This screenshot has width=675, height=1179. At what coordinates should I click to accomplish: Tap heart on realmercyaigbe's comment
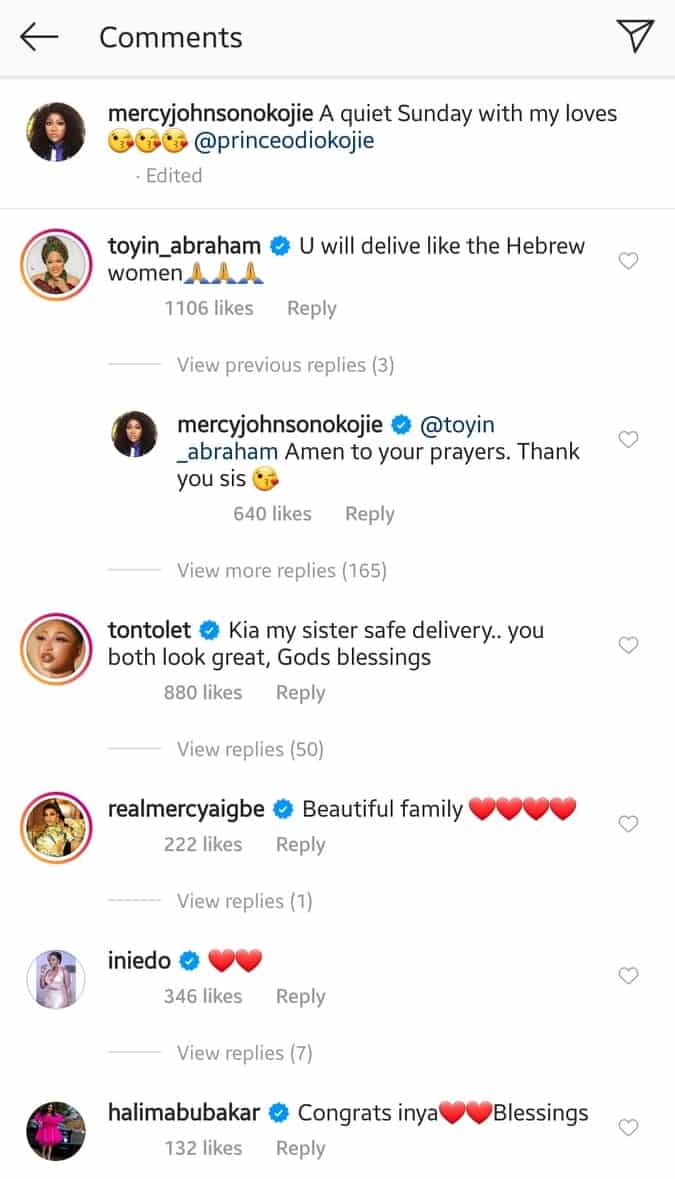pyautogui.click(x=628, y=824)
